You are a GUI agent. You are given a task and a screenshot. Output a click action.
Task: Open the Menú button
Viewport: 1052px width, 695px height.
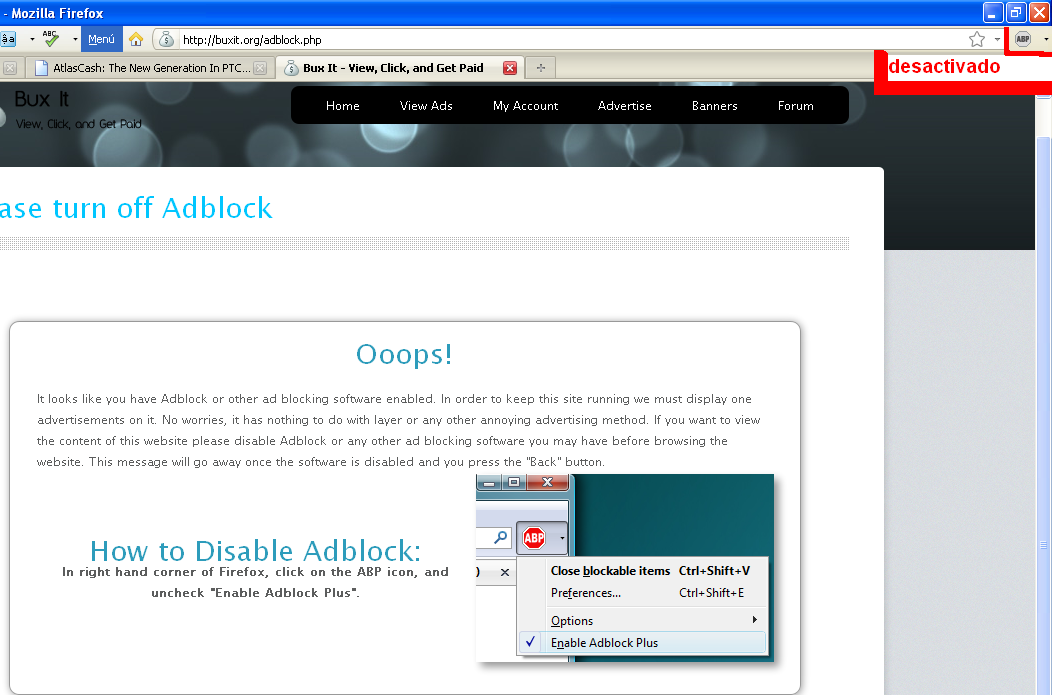coord(101,40)
